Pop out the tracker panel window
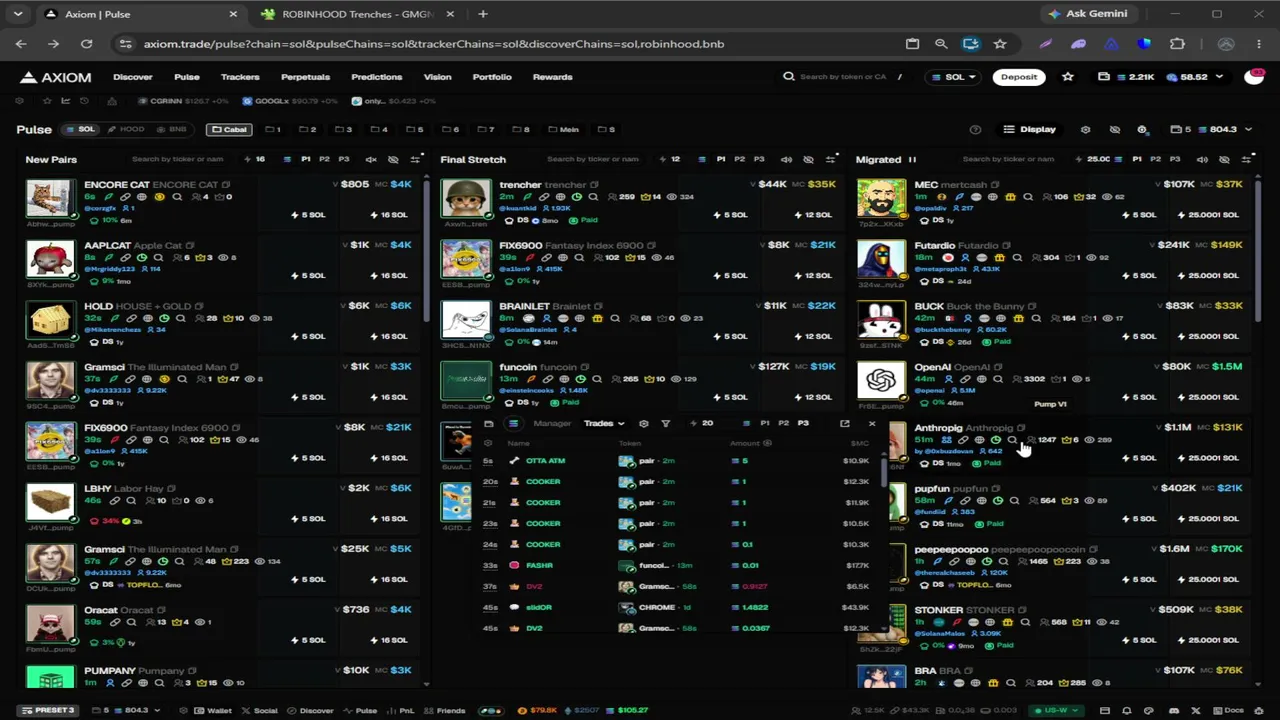This screenshot has width=1280, height=720. coord(845,423)
